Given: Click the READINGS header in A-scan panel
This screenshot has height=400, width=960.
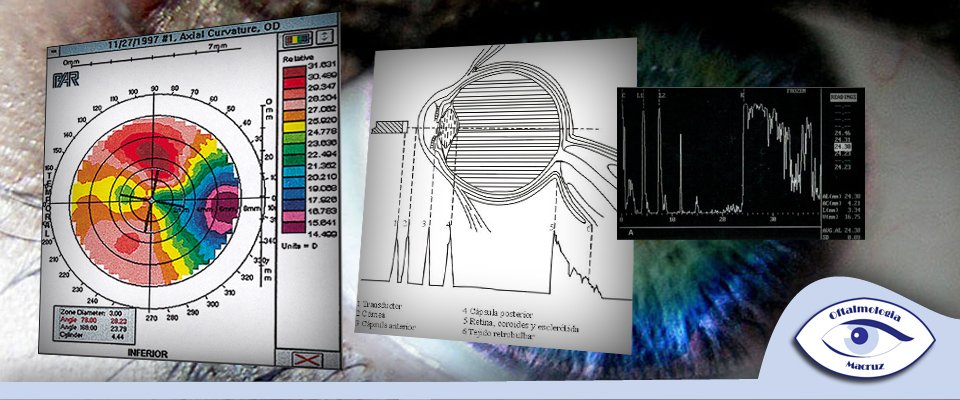Looking at the screenshot, I should 842,99.
